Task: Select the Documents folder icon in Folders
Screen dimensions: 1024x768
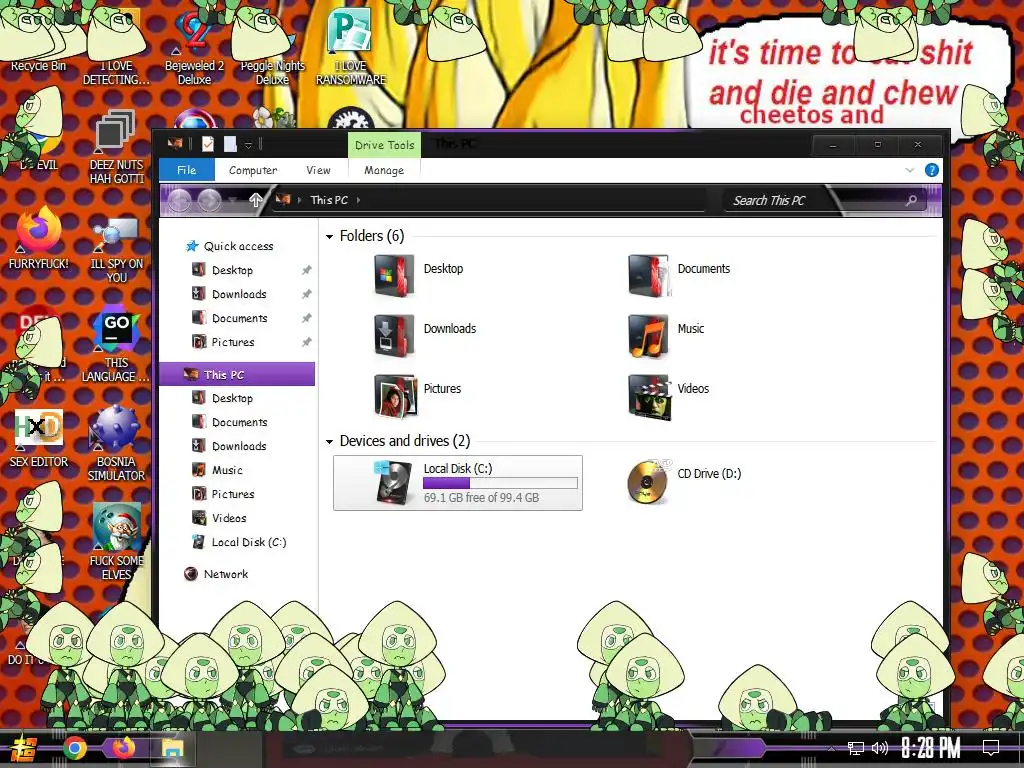Action: [x=648, y=276]
